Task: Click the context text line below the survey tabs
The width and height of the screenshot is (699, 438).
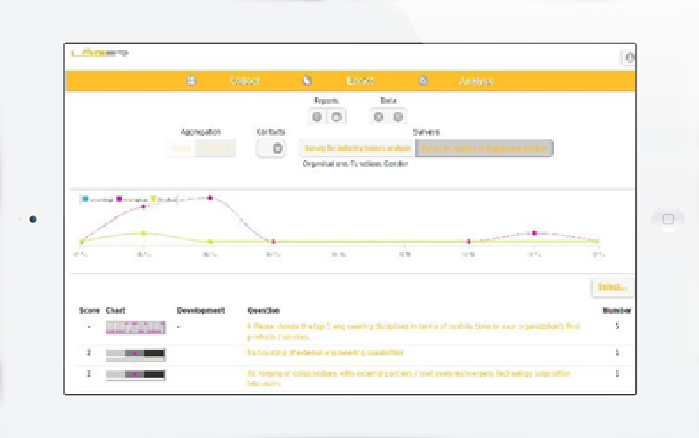Action: point(355,164)
